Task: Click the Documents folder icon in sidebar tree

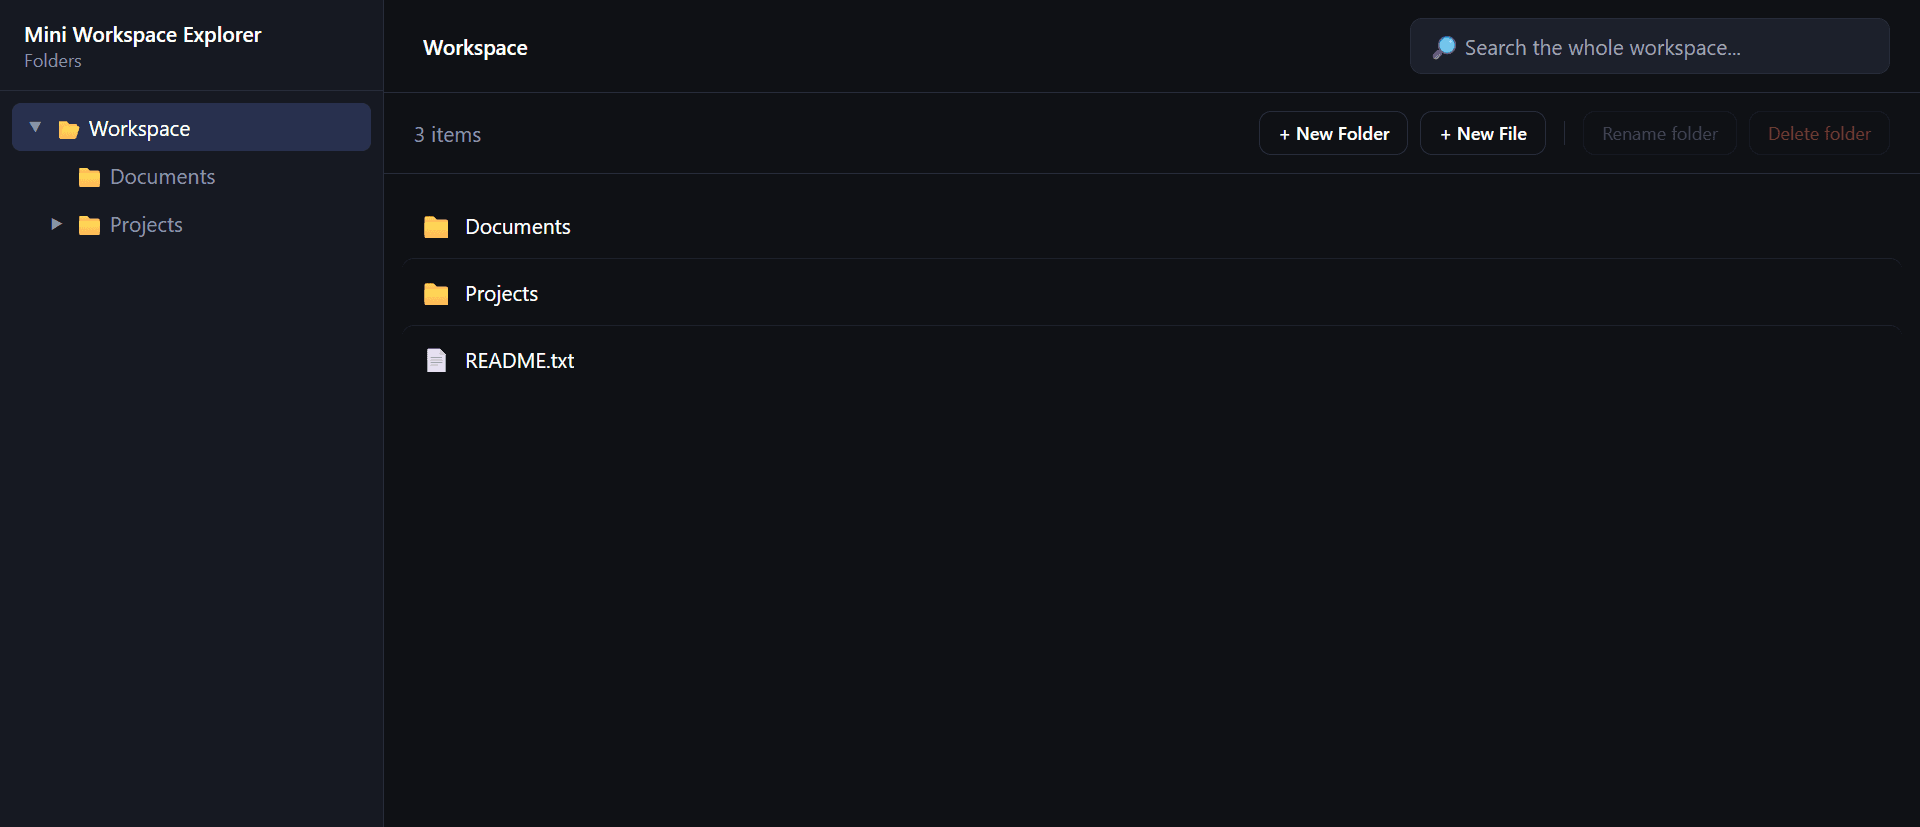Action: point(89,177)
